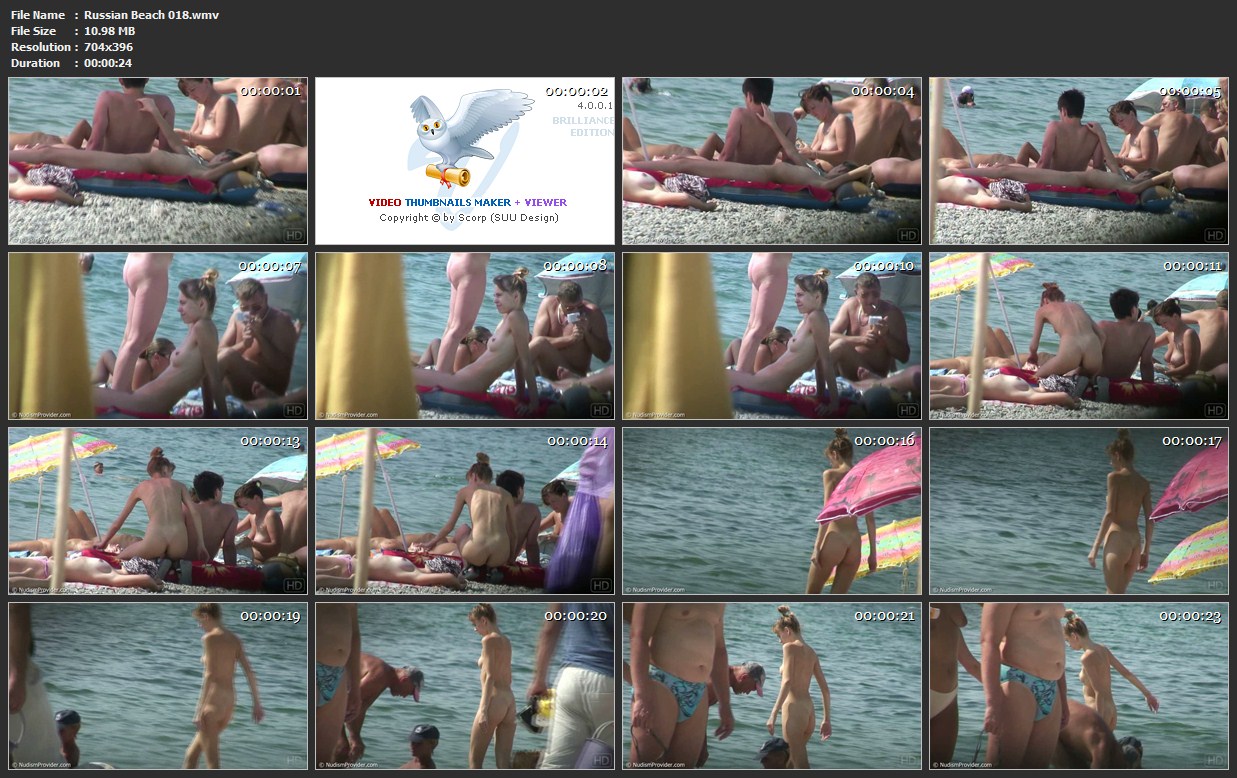Click the Video Thumbnails Maker + Viewer title
The height and width of the screenshot is (778, 1237).
coord(467,202)
